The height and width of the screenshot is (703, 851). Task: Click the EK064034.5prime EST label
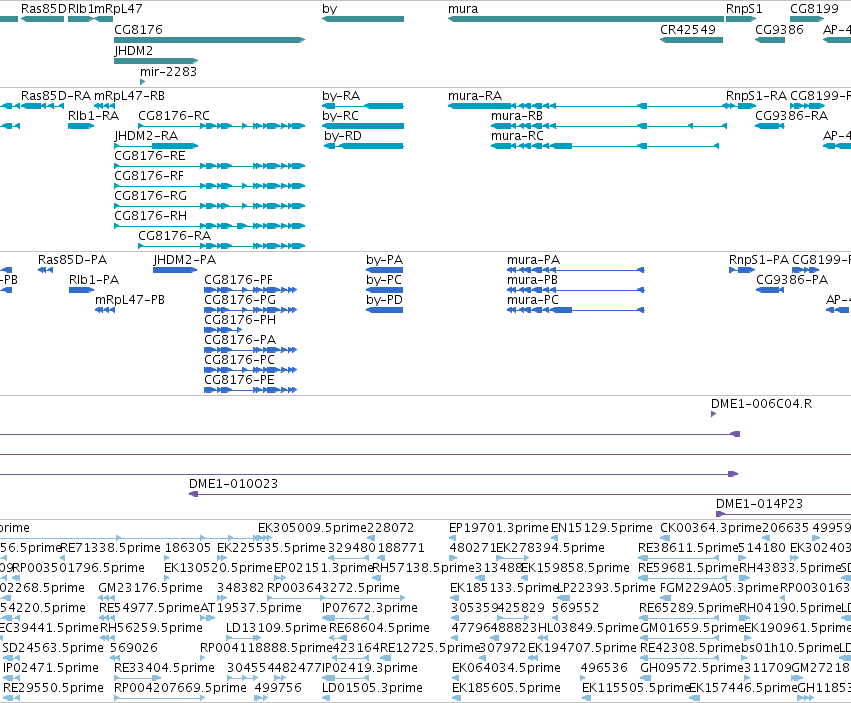click(x=506, y=668)
